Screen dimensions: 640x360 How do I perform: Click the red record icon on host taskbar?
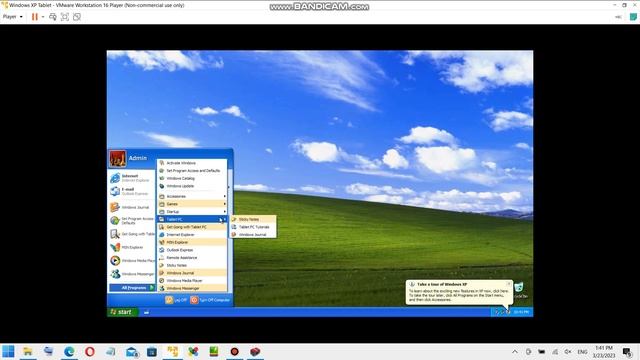(234, 351)
